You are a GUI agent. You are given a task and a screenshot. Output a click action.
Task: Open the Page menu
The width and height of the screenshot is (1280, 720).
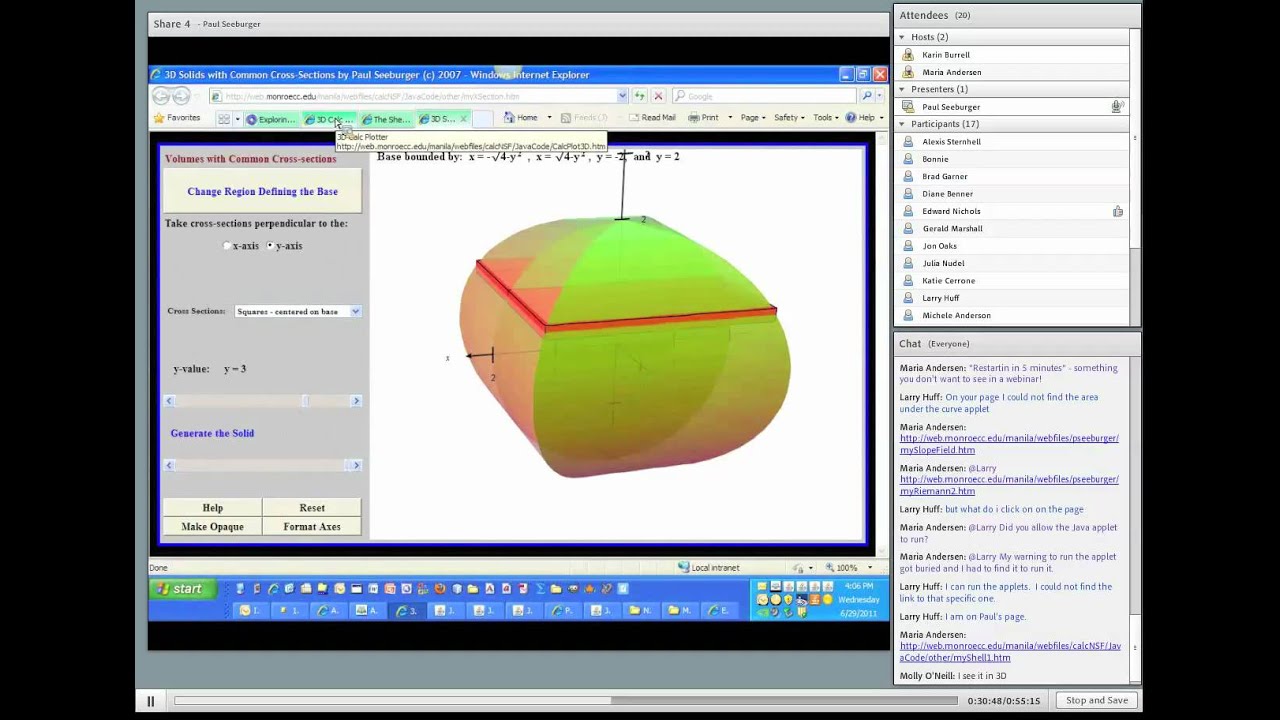coord(753,118)
